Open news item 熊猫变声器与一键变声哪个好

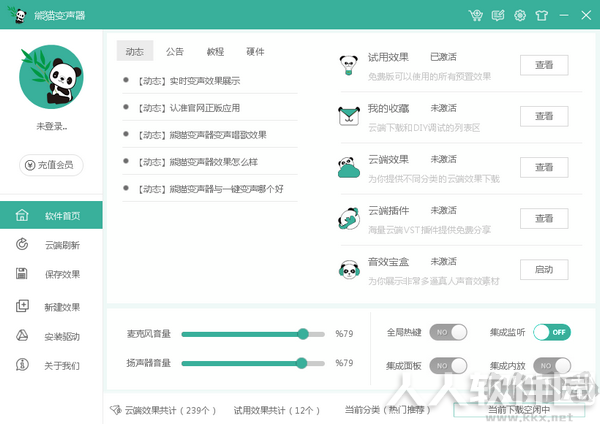click(210, 189)
